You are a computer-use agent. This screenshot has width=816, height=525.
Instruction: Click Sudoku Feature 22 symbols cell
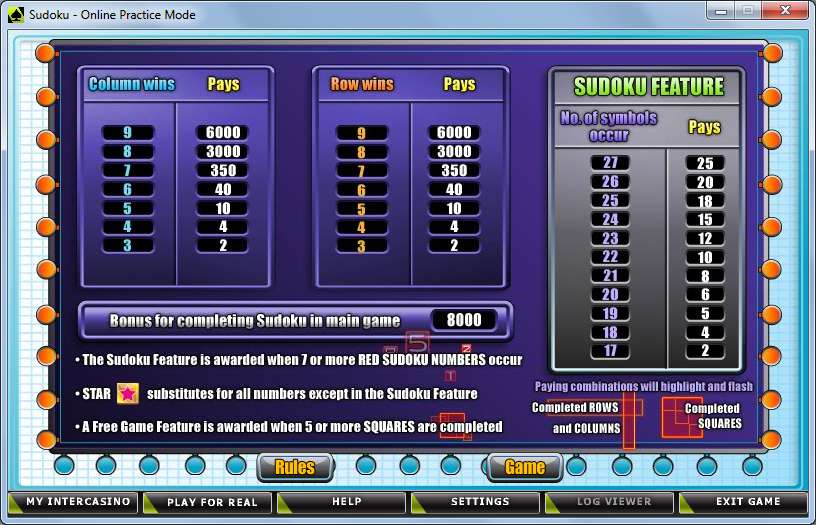click(610, 257)
